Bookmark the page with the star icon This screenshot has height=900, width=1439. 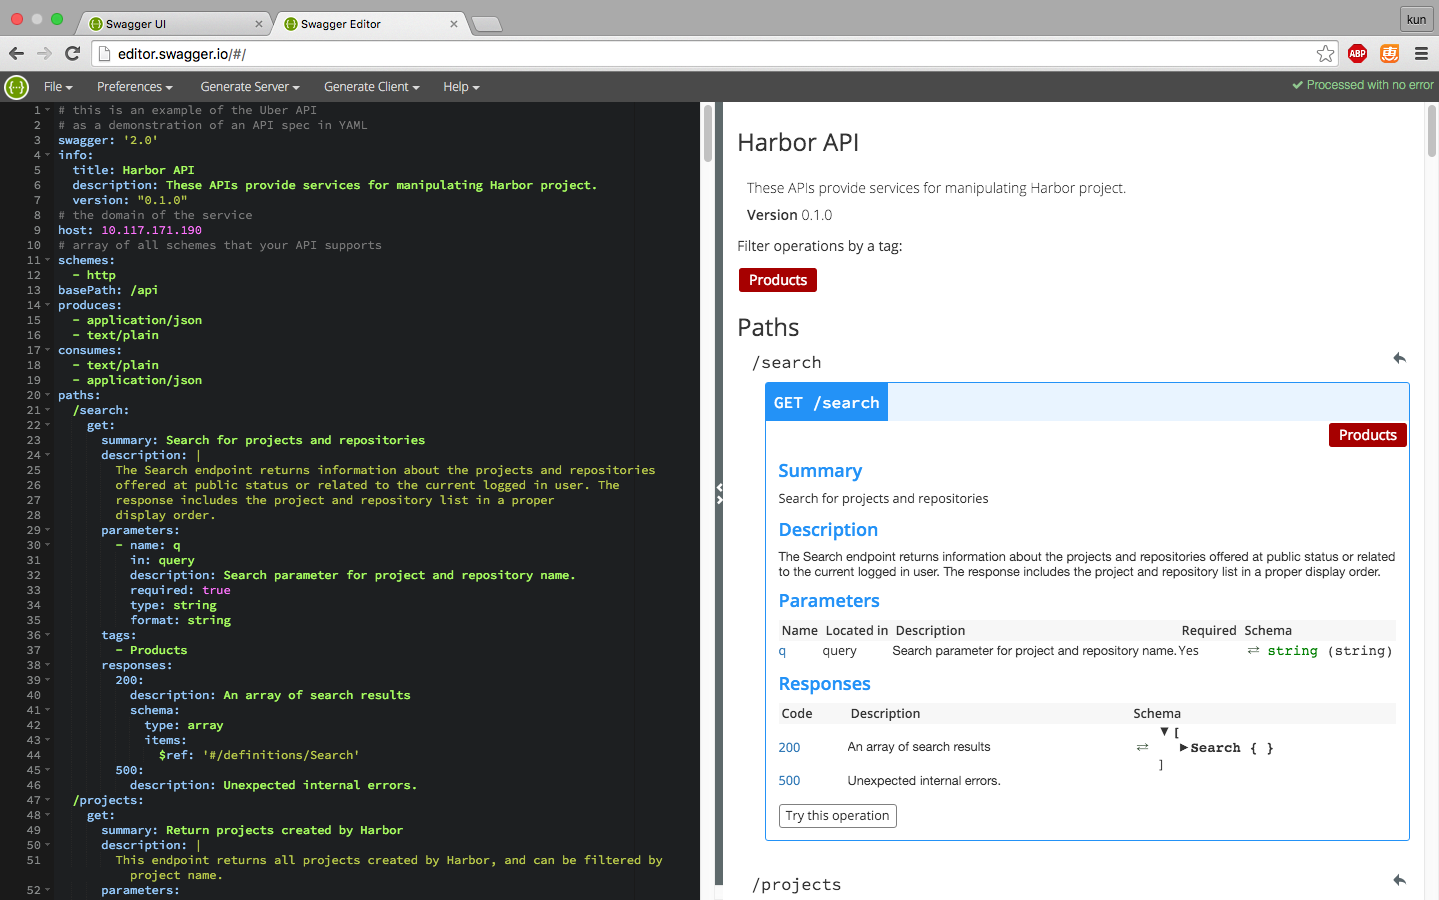click(1325, 54)
